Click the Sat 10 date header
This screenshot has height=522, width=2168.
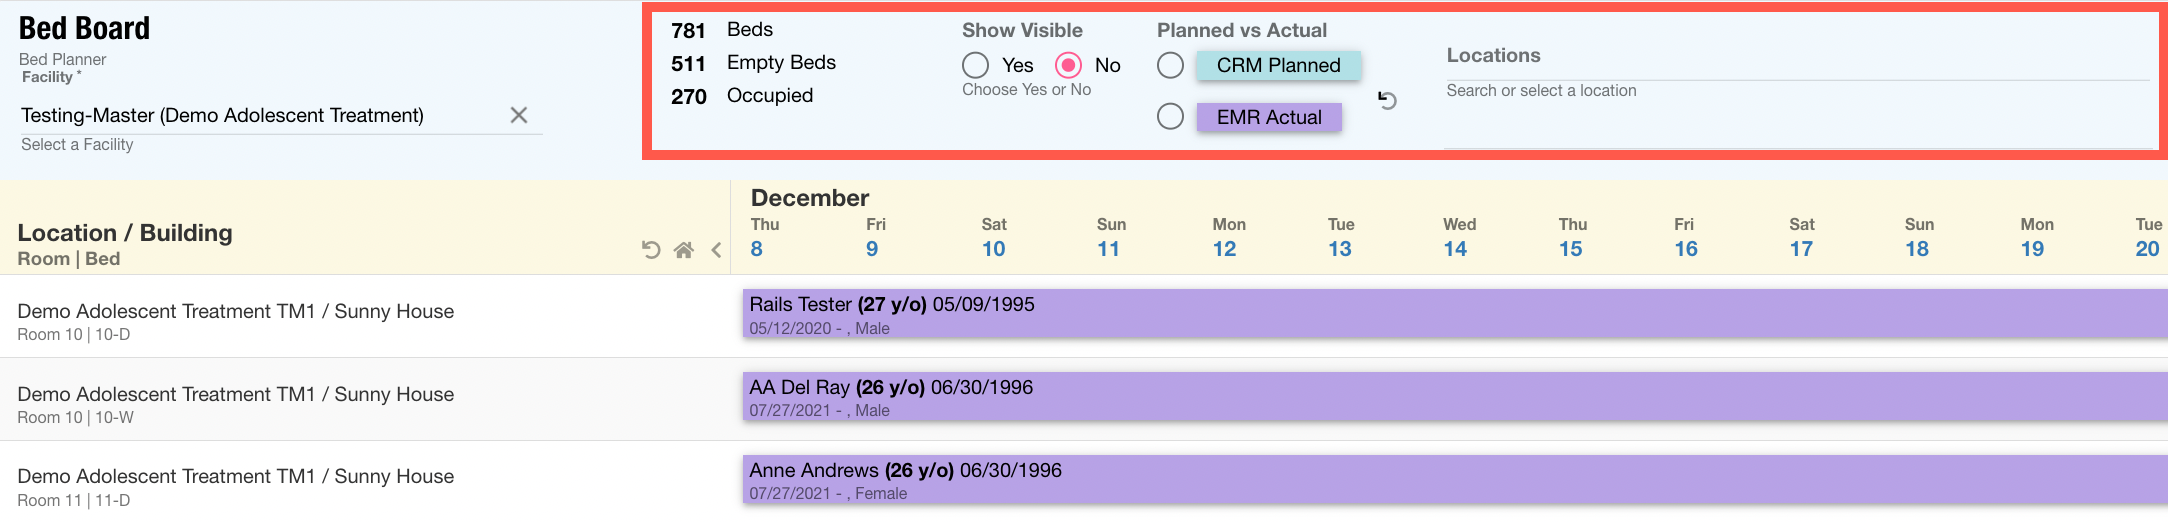pyautogui.click(x=993, y=238)
